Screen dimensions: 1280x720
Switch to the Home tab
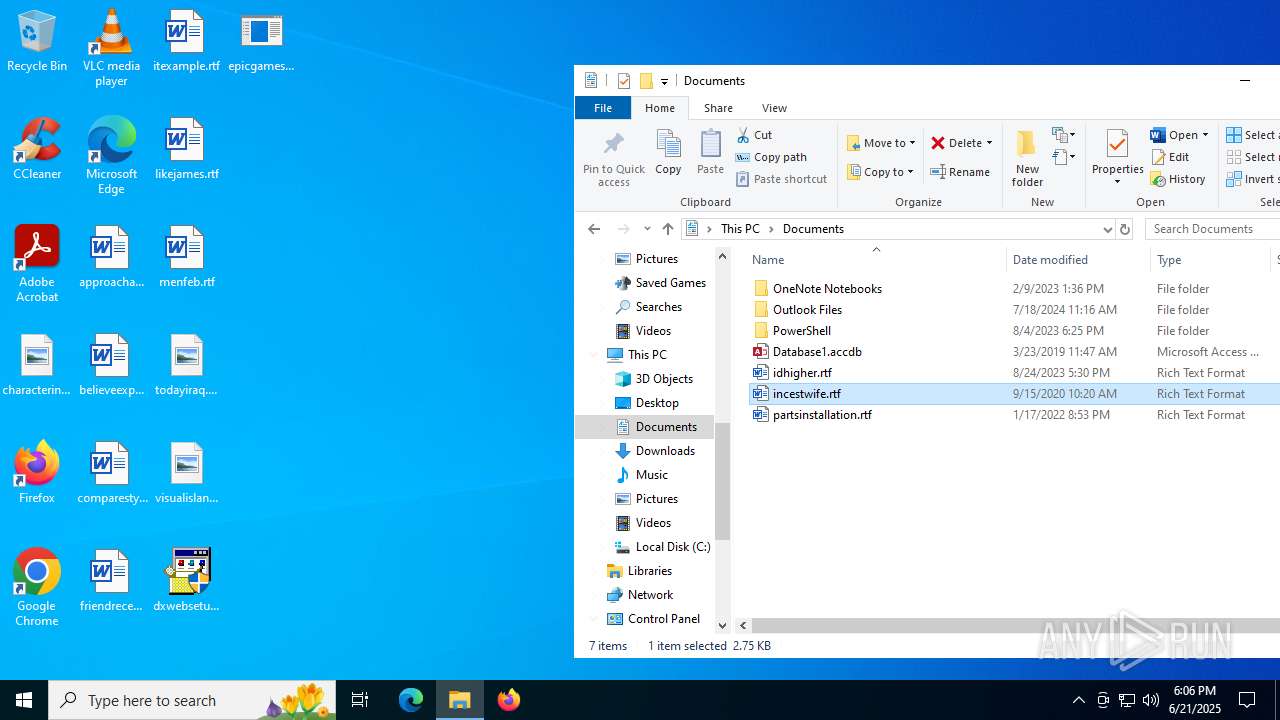coord(659,108)
